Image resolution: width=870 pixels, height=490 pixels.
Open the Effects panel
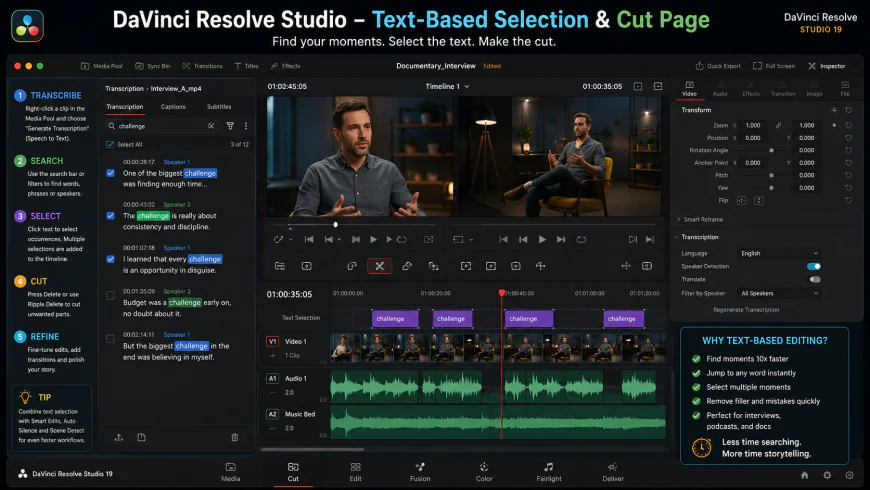click(x=285, y=66)
